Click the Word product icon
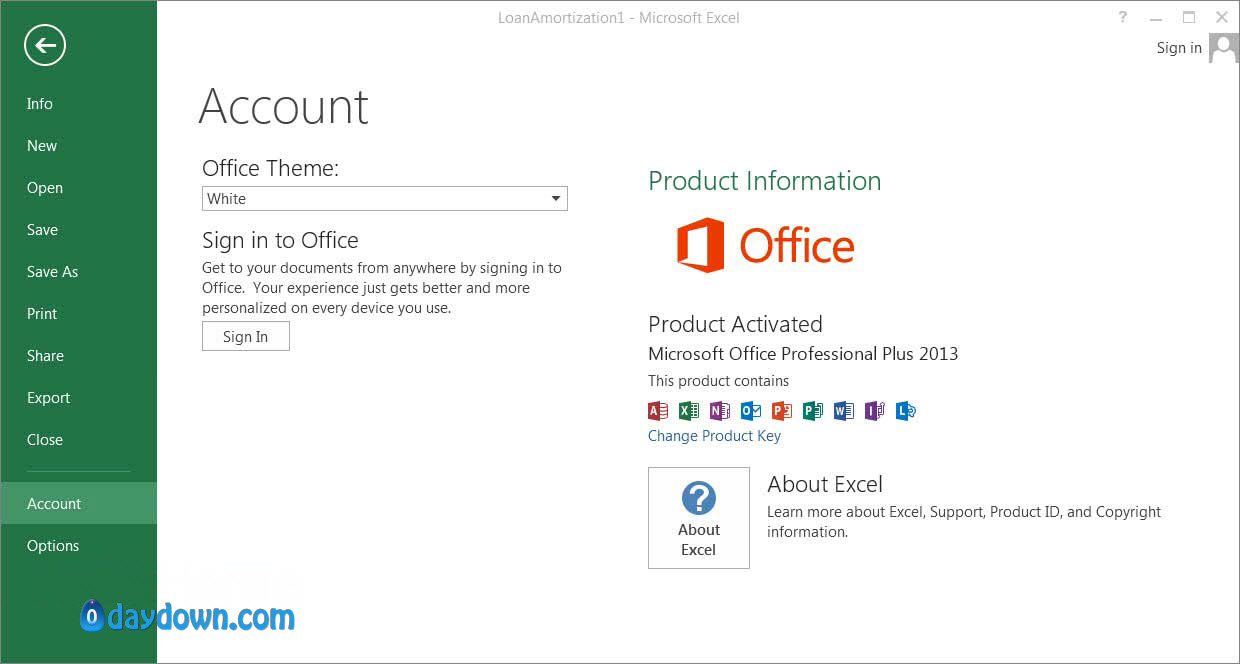1240x664 pixels. click(844, 410)
